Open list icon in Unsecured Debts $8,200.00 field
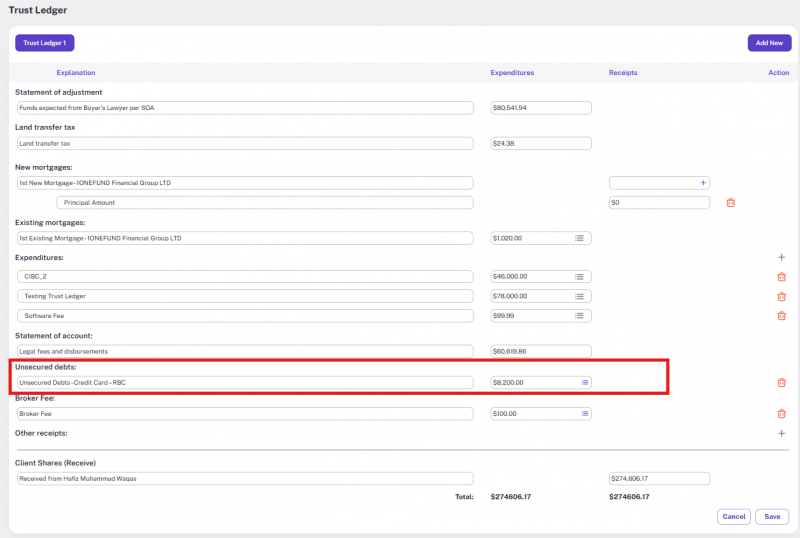The height and width of the screenshot is (538, 800). 585,383
